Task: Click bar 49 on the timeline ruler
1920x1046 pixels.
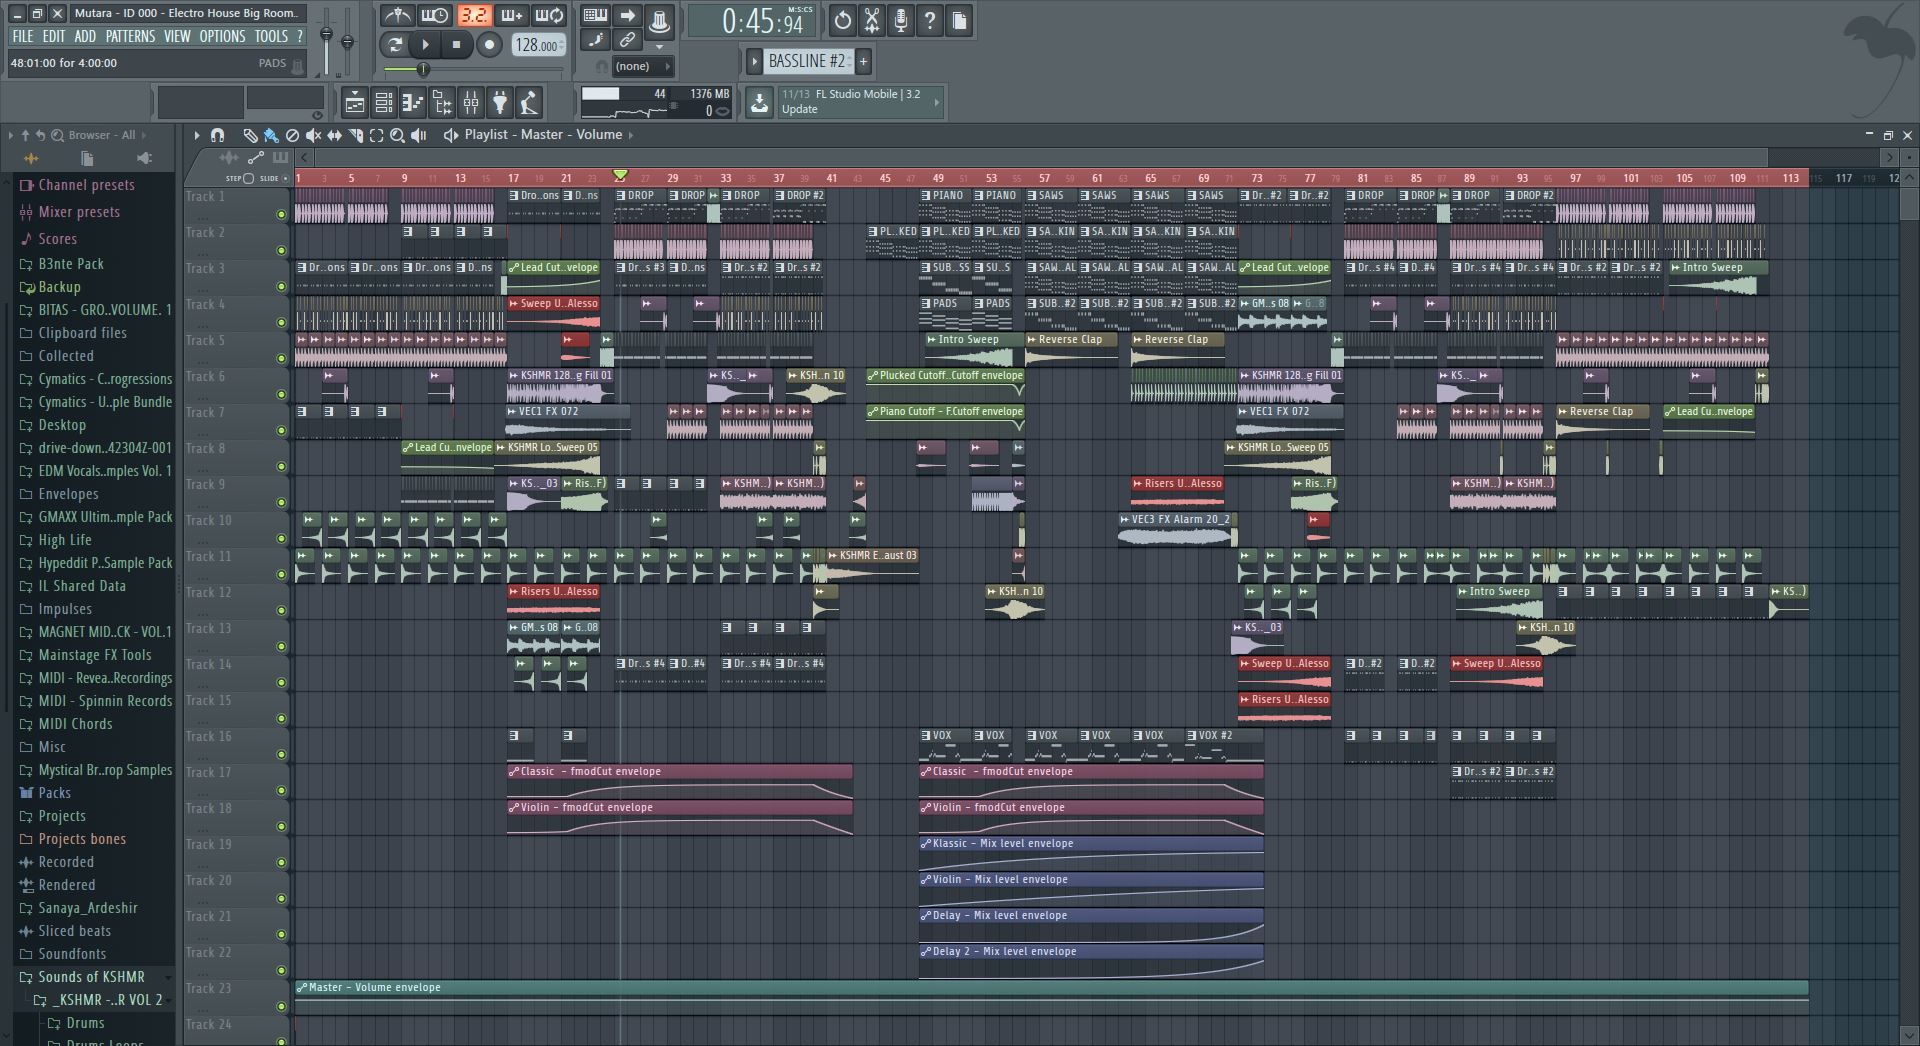Action: pyautogui.click(x=938, y=178)
